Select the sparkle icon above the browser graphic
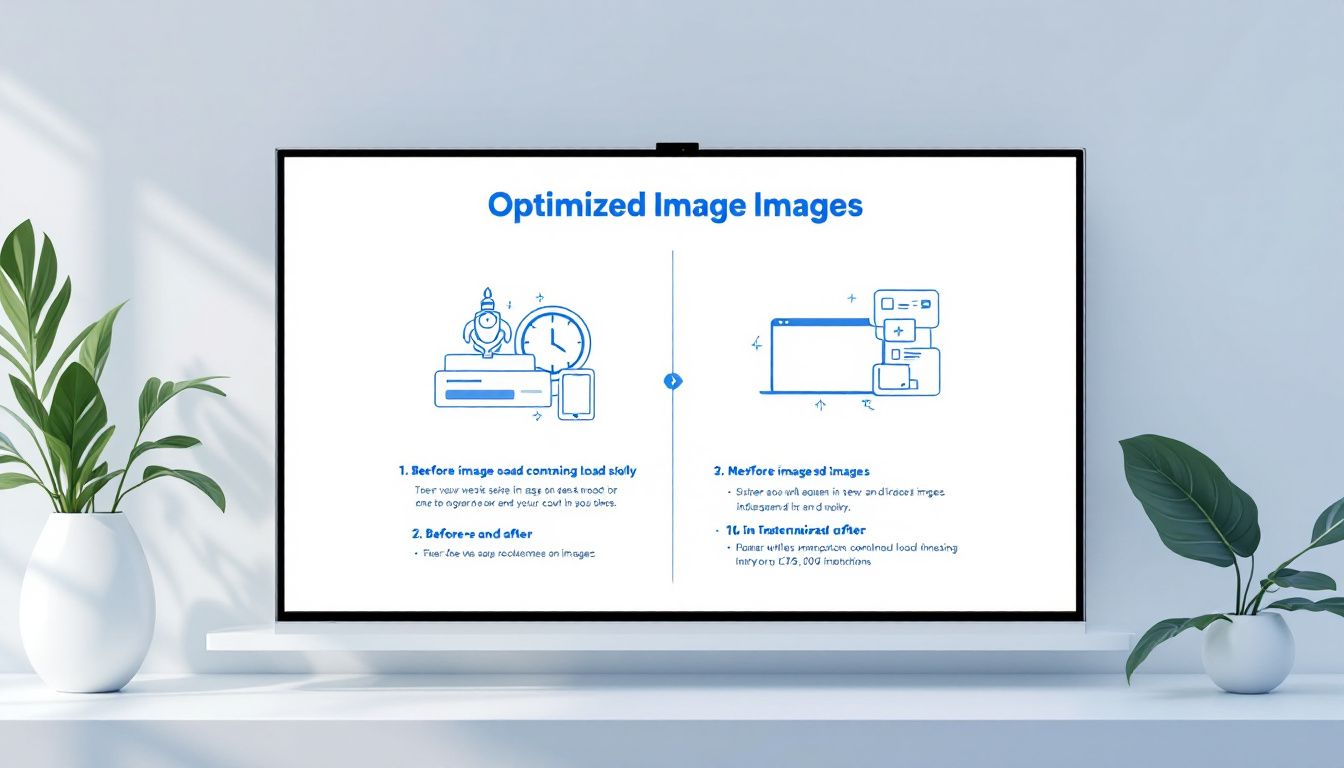 [851, 297]
